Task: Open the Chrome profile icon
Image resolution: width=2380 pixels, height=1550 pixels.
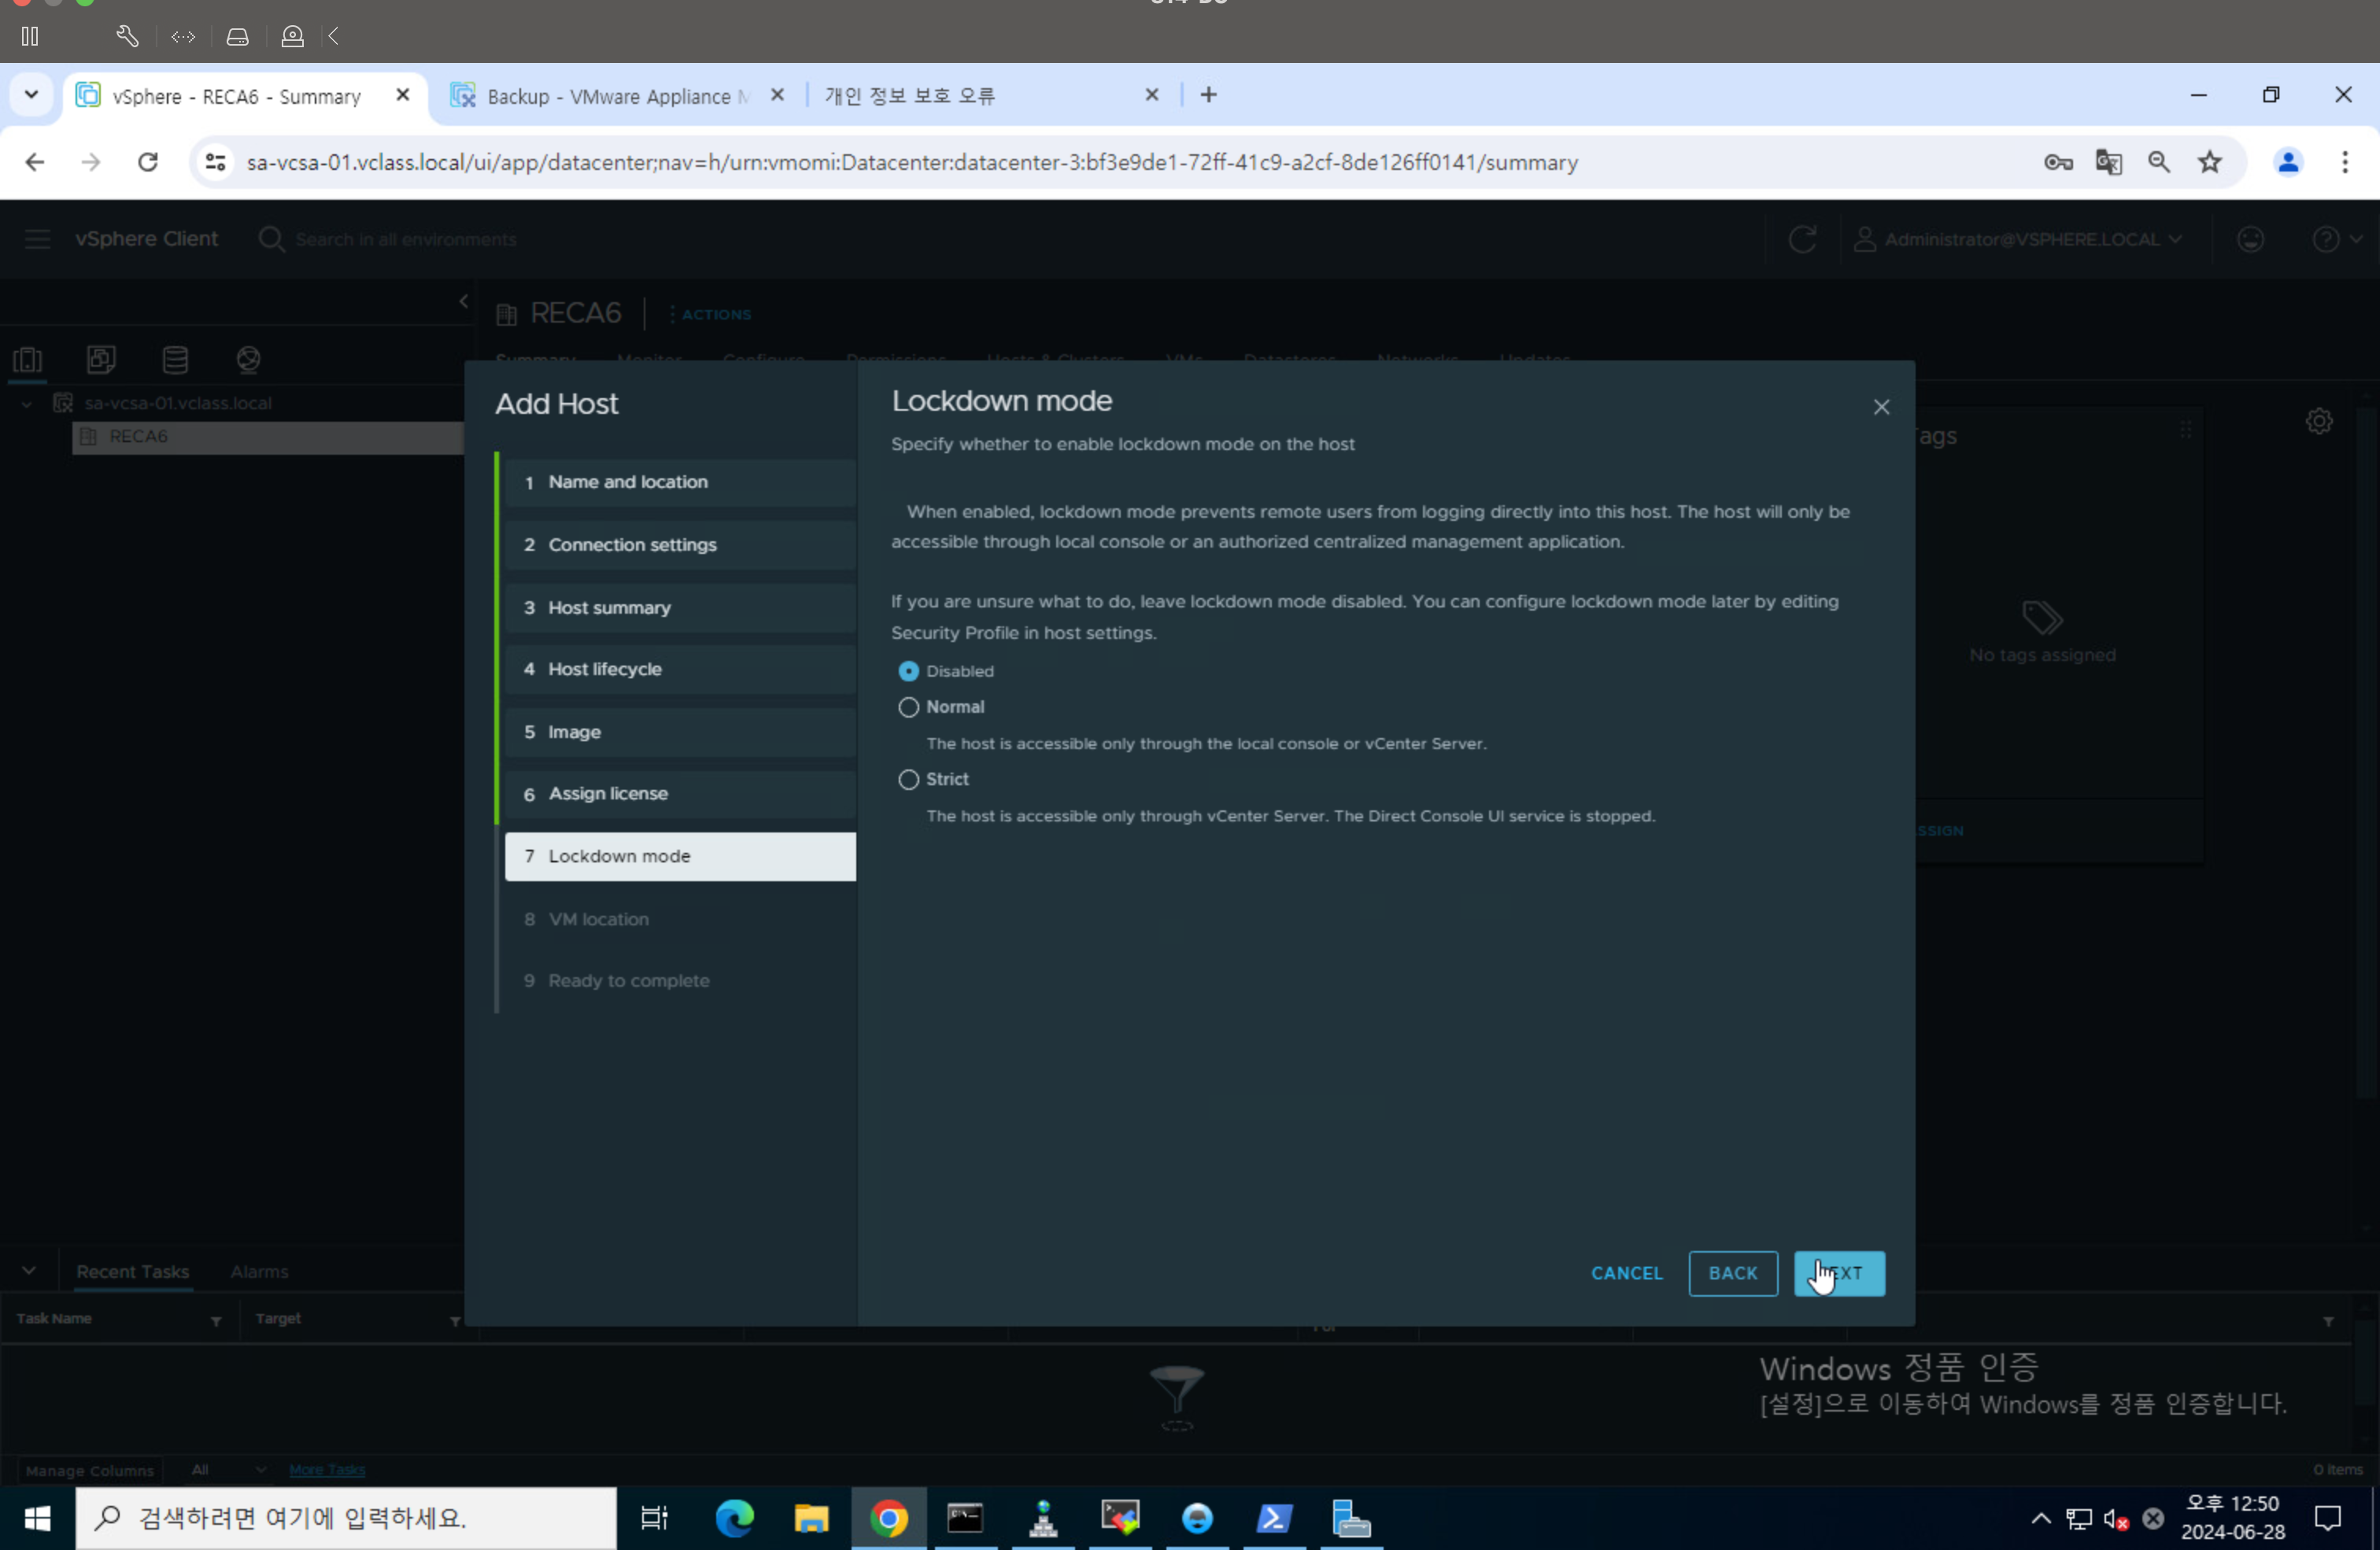Action: (2287, 162)
